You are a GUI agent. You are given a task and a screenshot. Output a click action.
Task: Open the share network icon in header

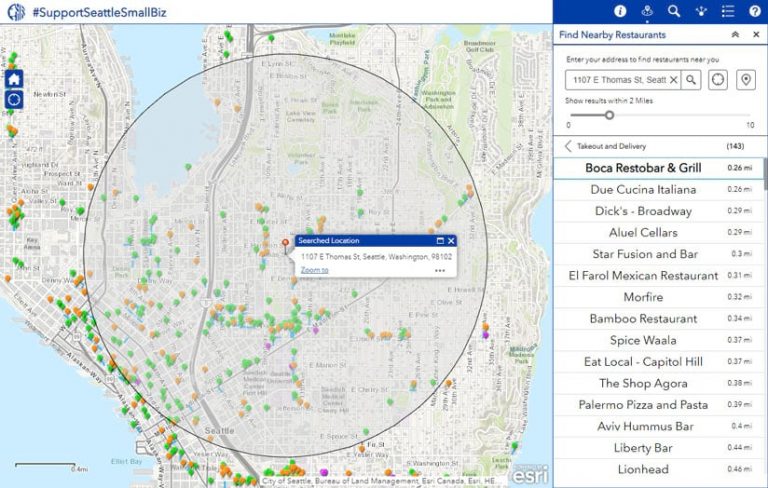tap(701, 11)
